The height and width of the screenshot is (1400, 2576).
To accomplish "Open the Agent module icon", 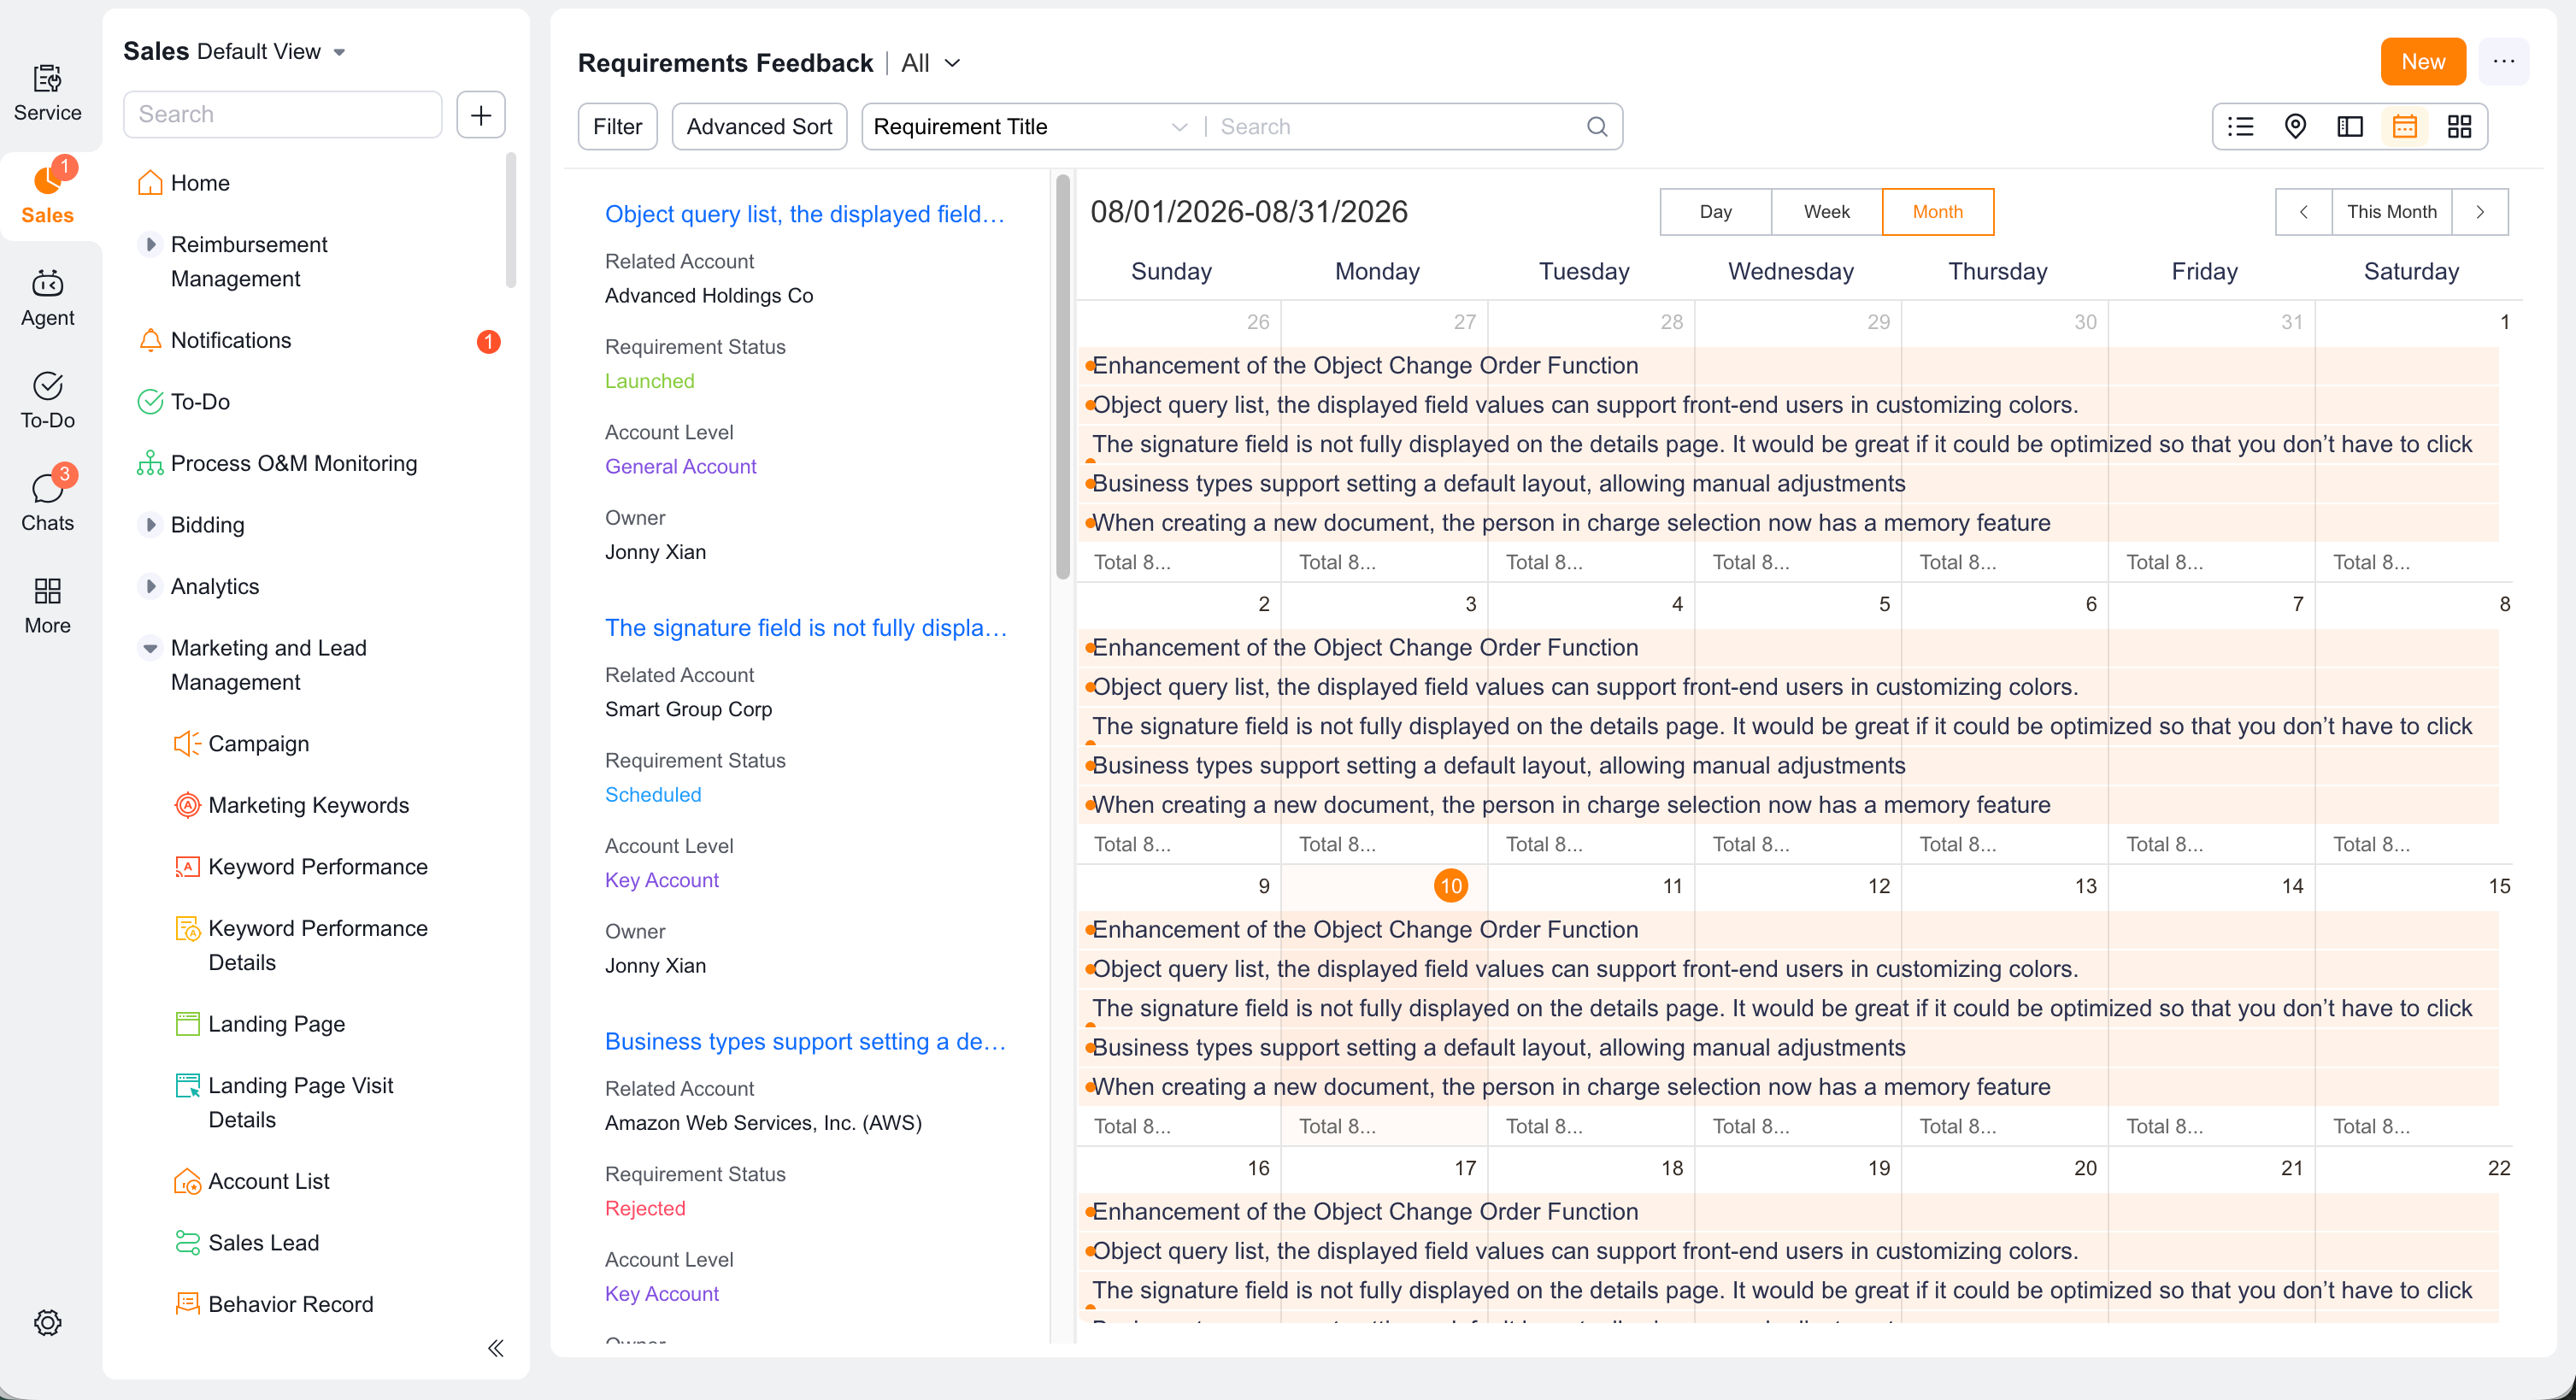I will pyautogui.click(x=47, y=297).
